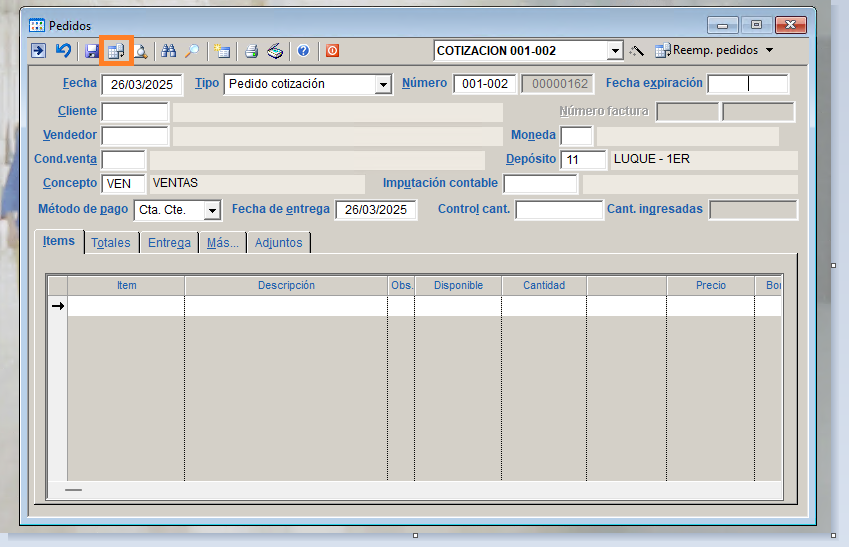Focus the Fecha de entrega date field
This screenshot has width=849, height=547.
tap(376, 210)
